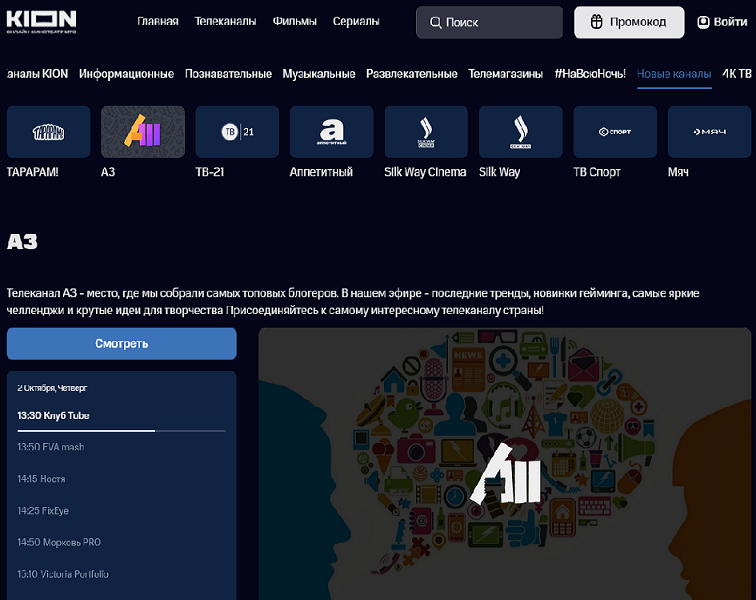Image resolution: width=756 pixels, height=600 pixels.
Task: Open the Silk Way Cinema channel tile
Action: coord(425,132)
